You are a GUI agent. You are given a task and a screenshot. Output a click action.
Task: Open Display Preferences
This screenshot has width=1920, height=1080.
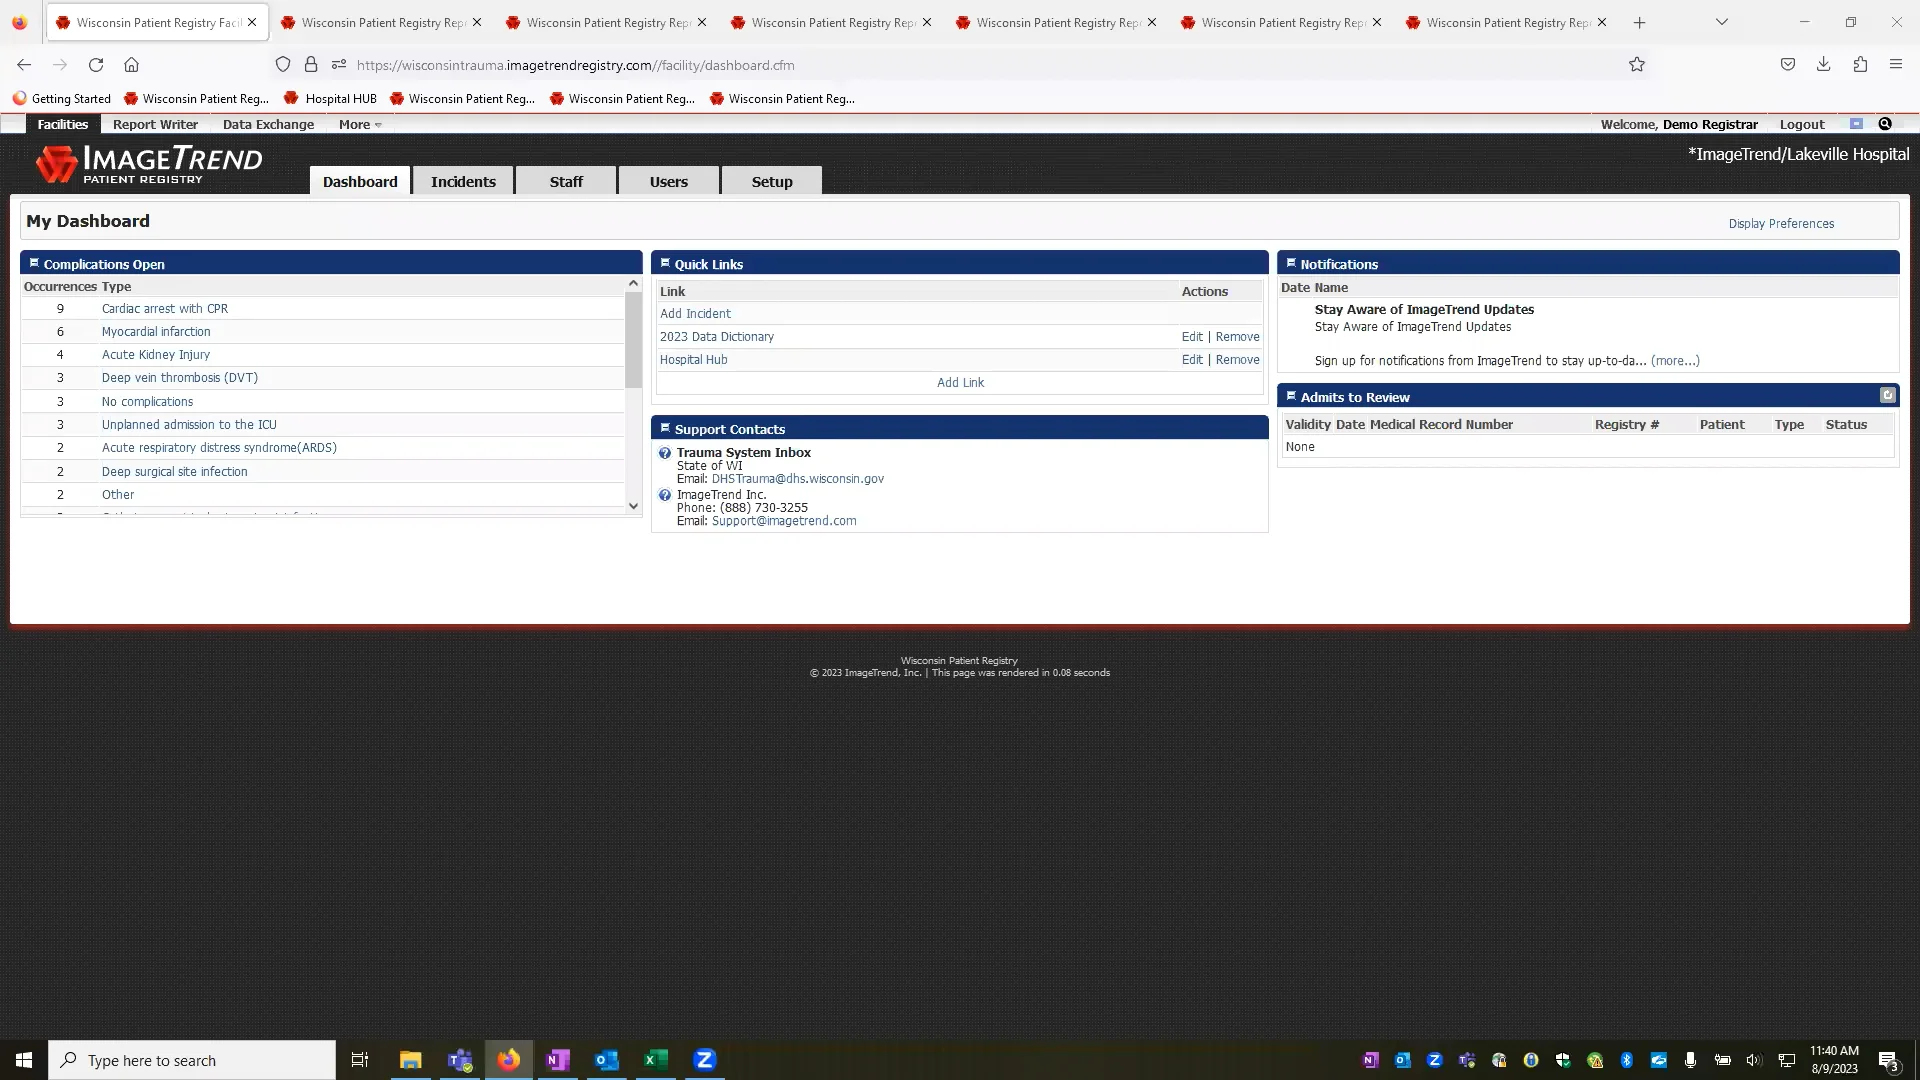pos(1780,223)
